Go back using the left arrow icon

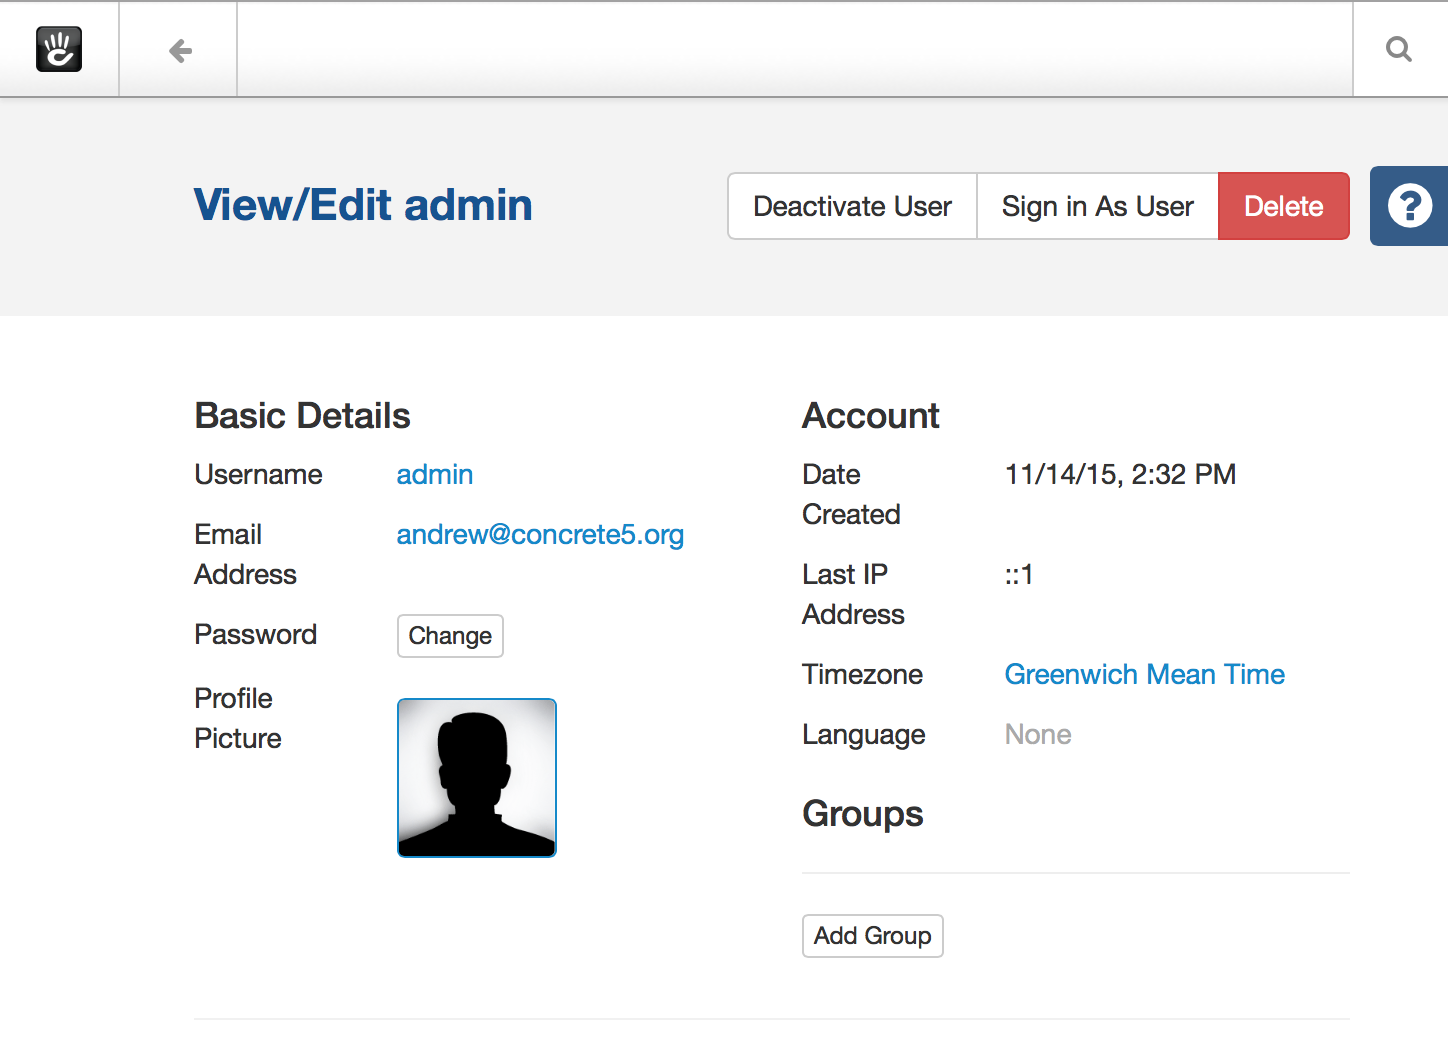coord(180,50)
